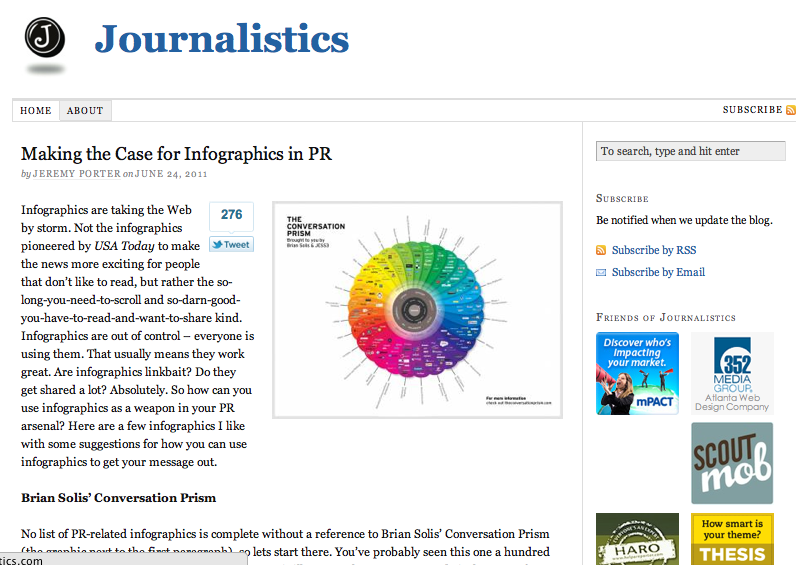This screenshot has height=565, width=808.
Task: Open the Conversation Prism infographic image
Action: 417,310
